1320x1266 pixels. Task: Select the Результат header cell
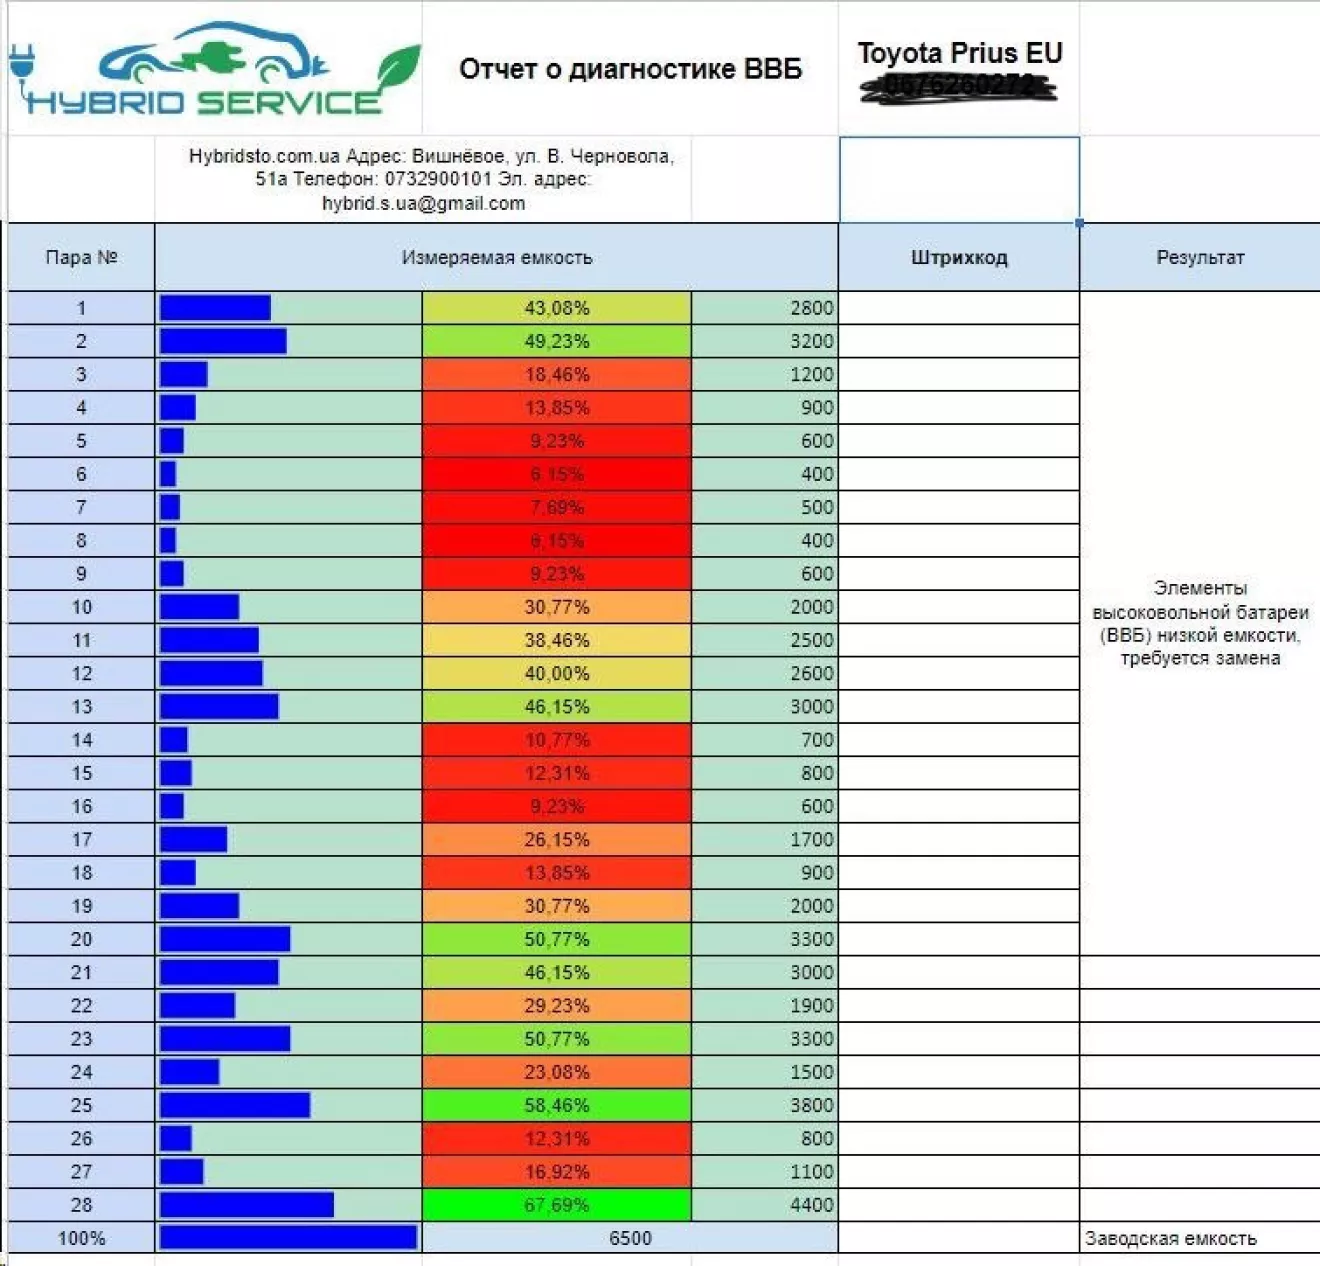(x=1200, y=257)
